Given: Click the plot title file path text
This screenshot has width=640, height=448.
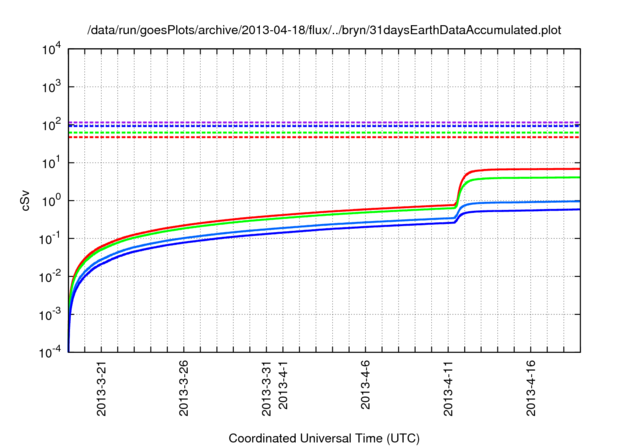Looking at the screenshot, I should (x=320, y=30).
